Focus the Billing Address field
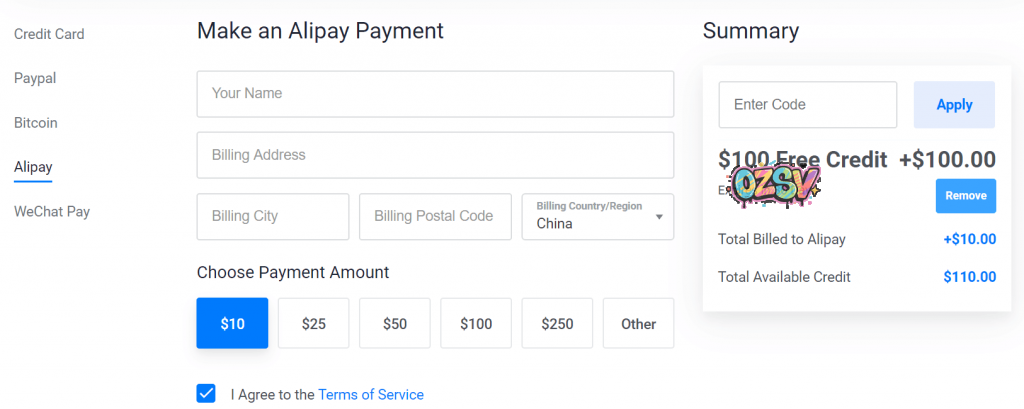1024x409 pixels. tap(435, 155)
